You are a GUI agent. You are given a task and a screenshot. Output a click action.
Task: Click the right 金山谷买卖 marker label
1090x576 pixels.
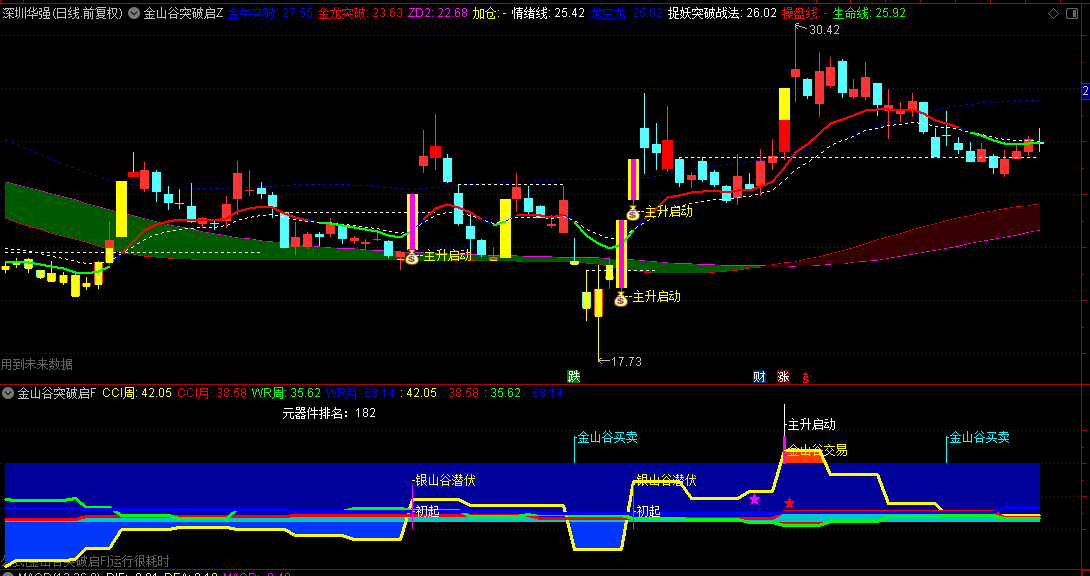click(979, 438)
